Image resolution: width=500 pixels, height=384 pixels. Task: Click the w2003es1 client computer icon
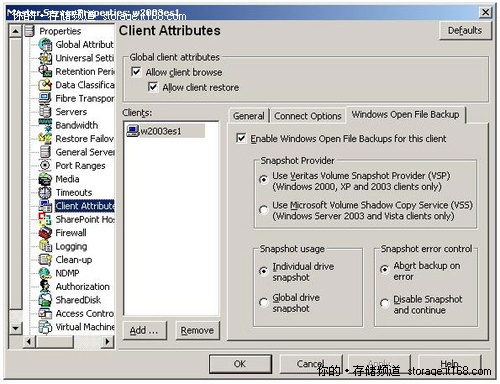pyautogui.click(x=133, y=131)
